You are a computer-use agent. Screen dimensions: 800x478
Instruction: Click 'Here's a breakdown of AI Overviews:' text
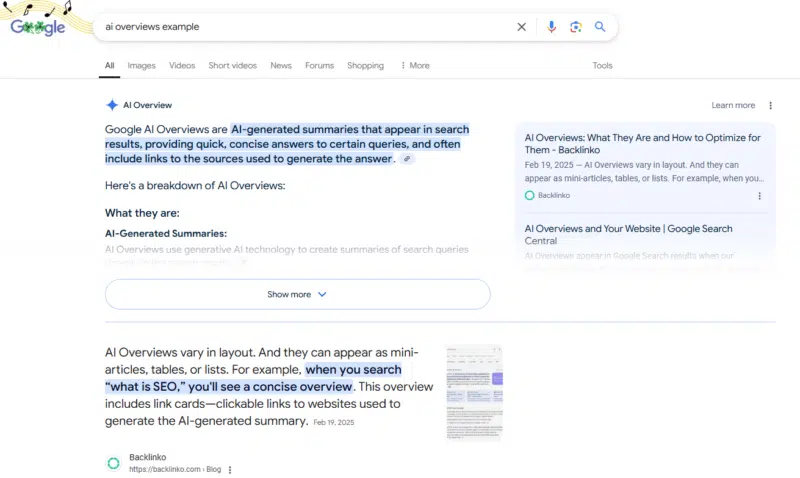point(195,186)
